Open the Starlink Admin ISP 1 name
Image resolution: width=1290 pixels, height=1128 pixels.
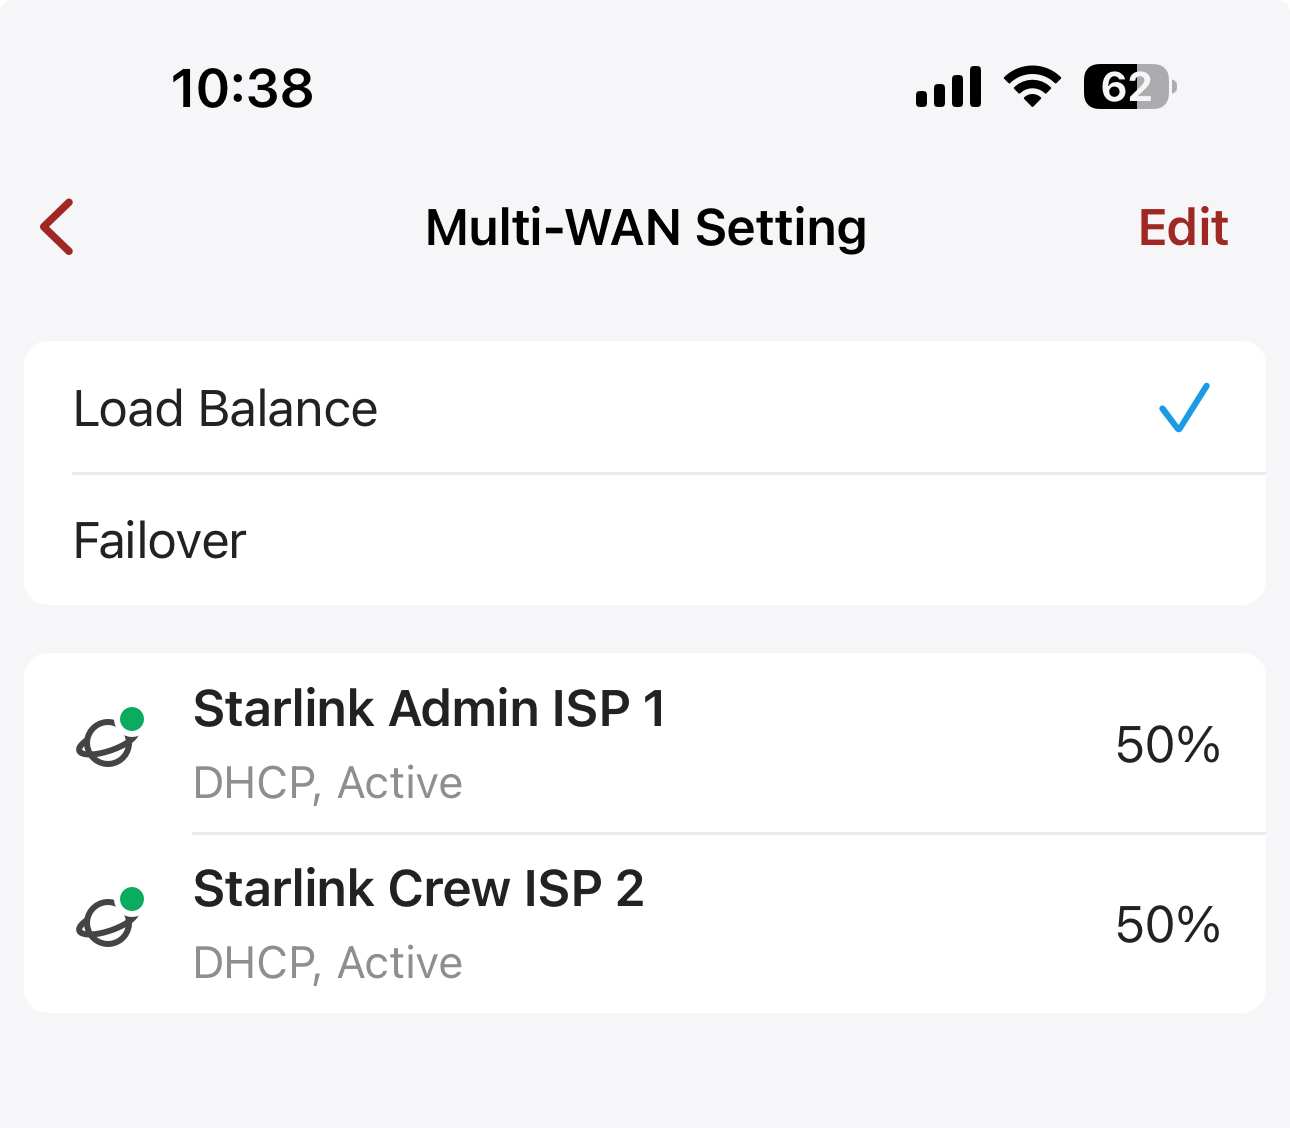429,709
